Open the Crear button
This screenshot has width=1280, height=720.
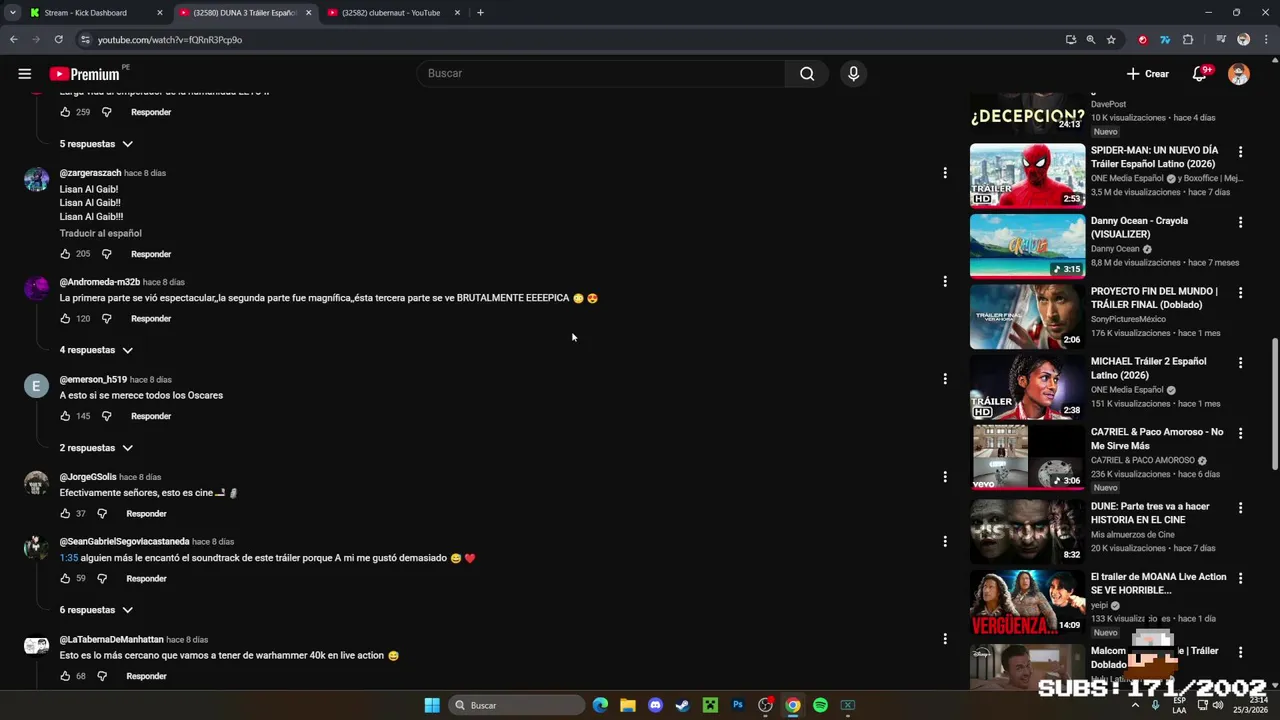(x=1147, y=74)
